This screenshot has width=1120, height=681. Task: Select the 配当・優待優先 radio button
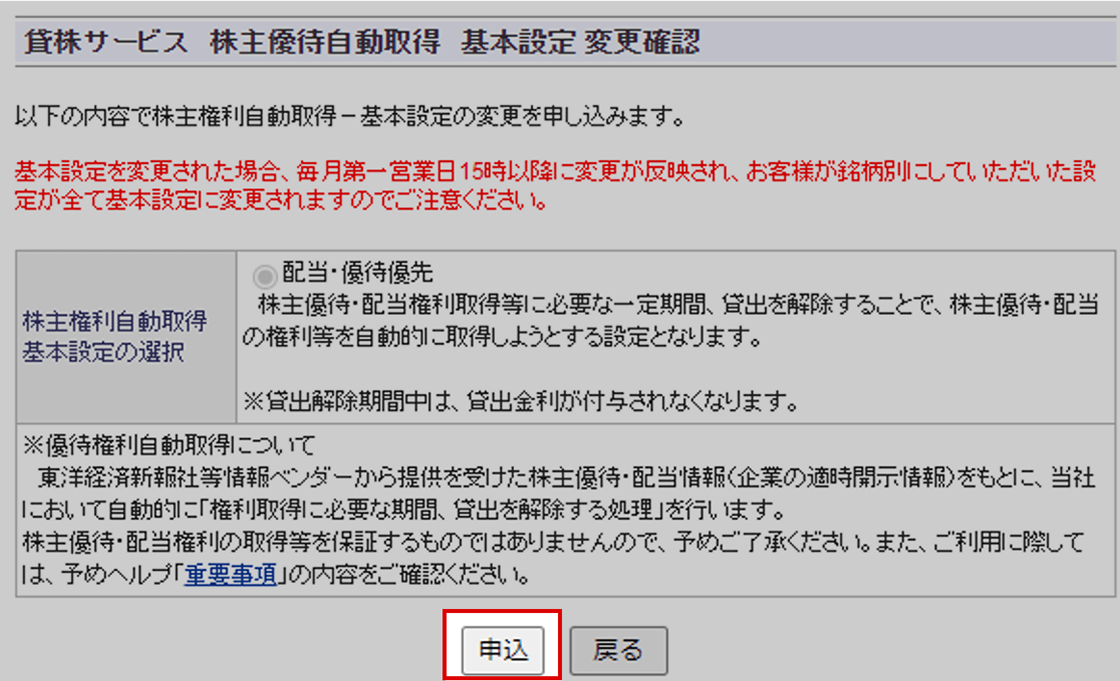point(264,276)
